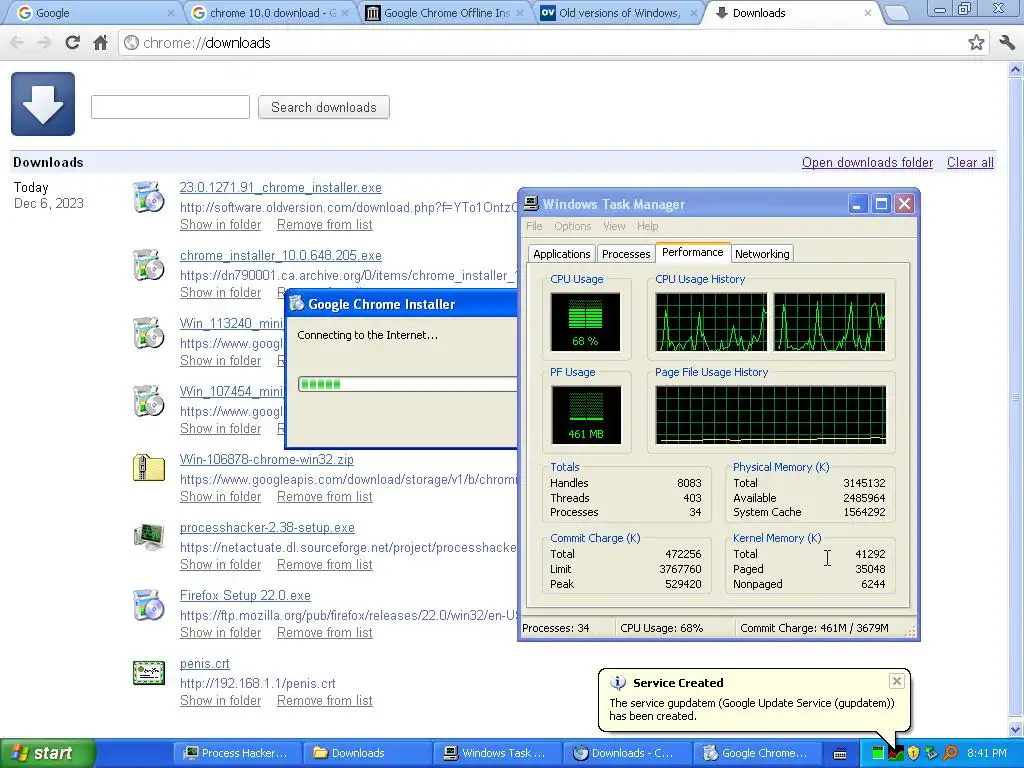This screenshot has width=1024, height=768.
Task: Open the chrome_installer_10.0.648.205.exe download link
Action: (x=281, y=255)
